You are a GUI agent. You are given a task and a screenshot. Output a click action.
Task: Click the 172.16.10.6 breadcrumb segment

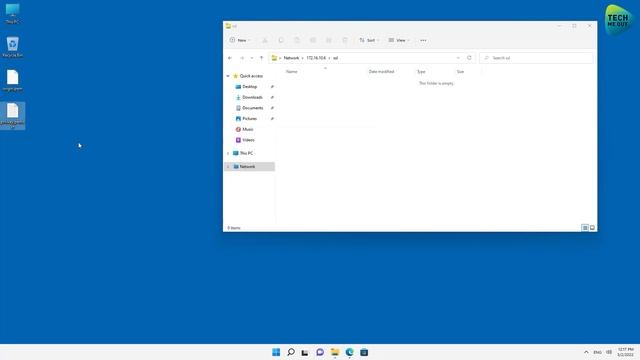click(316, 58)
